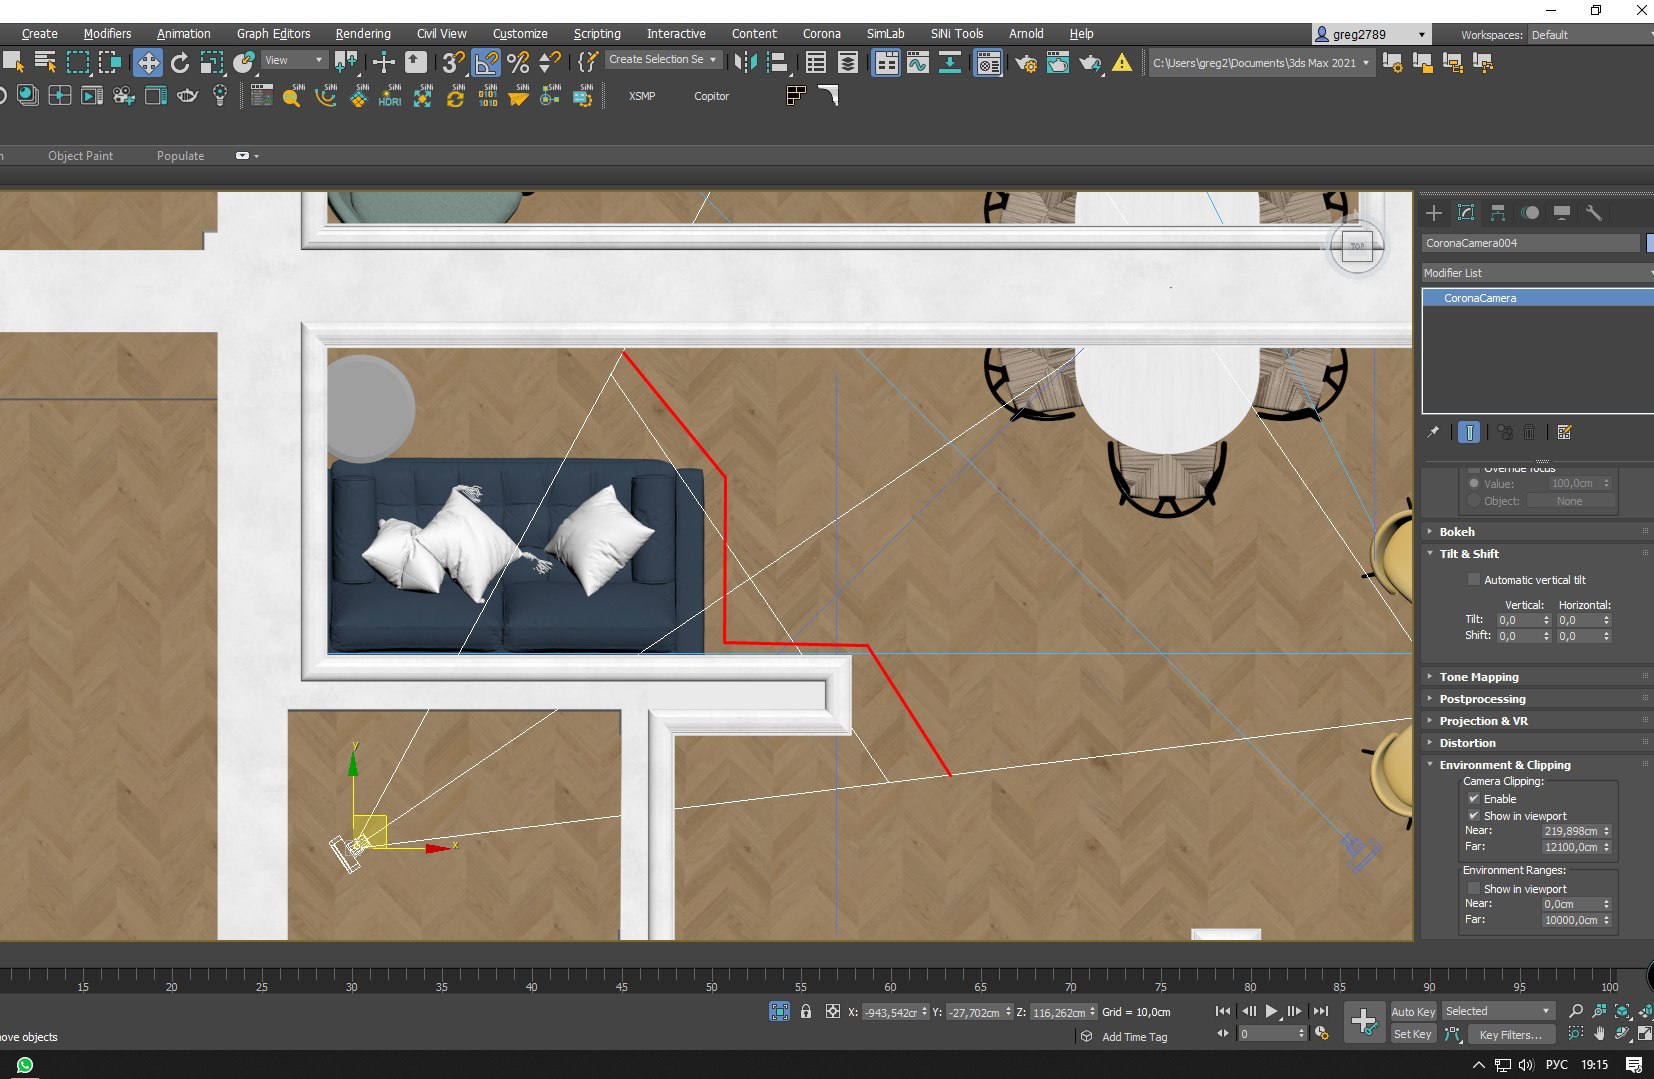Click the light bulb icon in second toolbar row

220,96
